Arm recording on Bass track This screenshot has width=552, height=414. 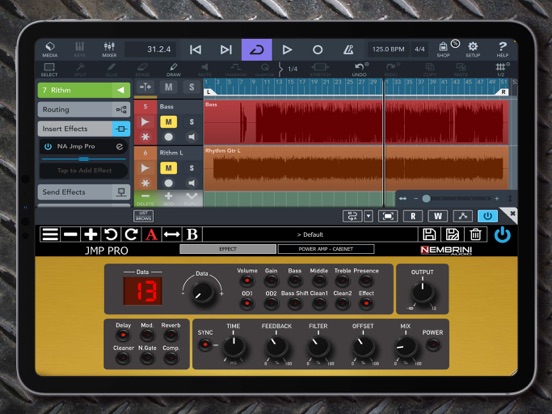coord(169,137)
